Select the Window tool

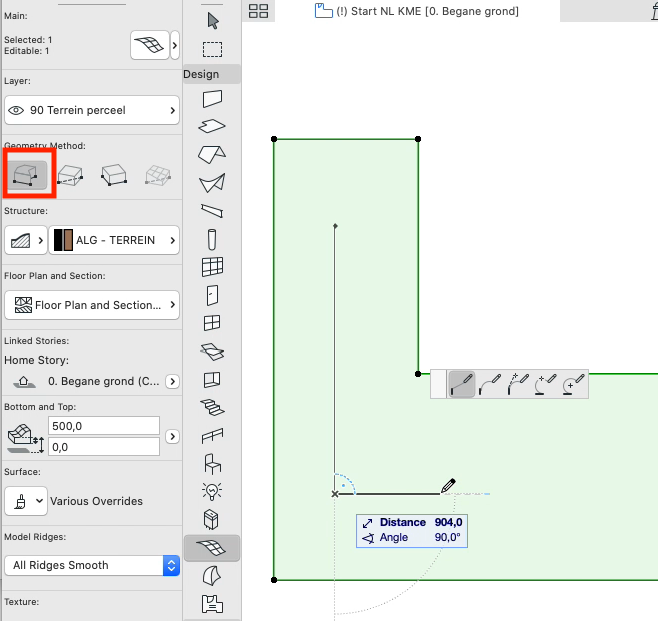tap(212, 323)
